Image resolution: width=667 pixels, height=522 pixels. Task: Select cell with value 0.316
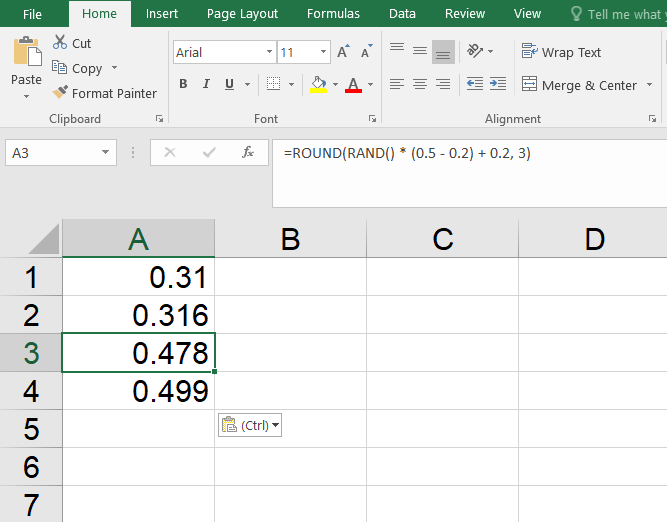pos(139,315)
